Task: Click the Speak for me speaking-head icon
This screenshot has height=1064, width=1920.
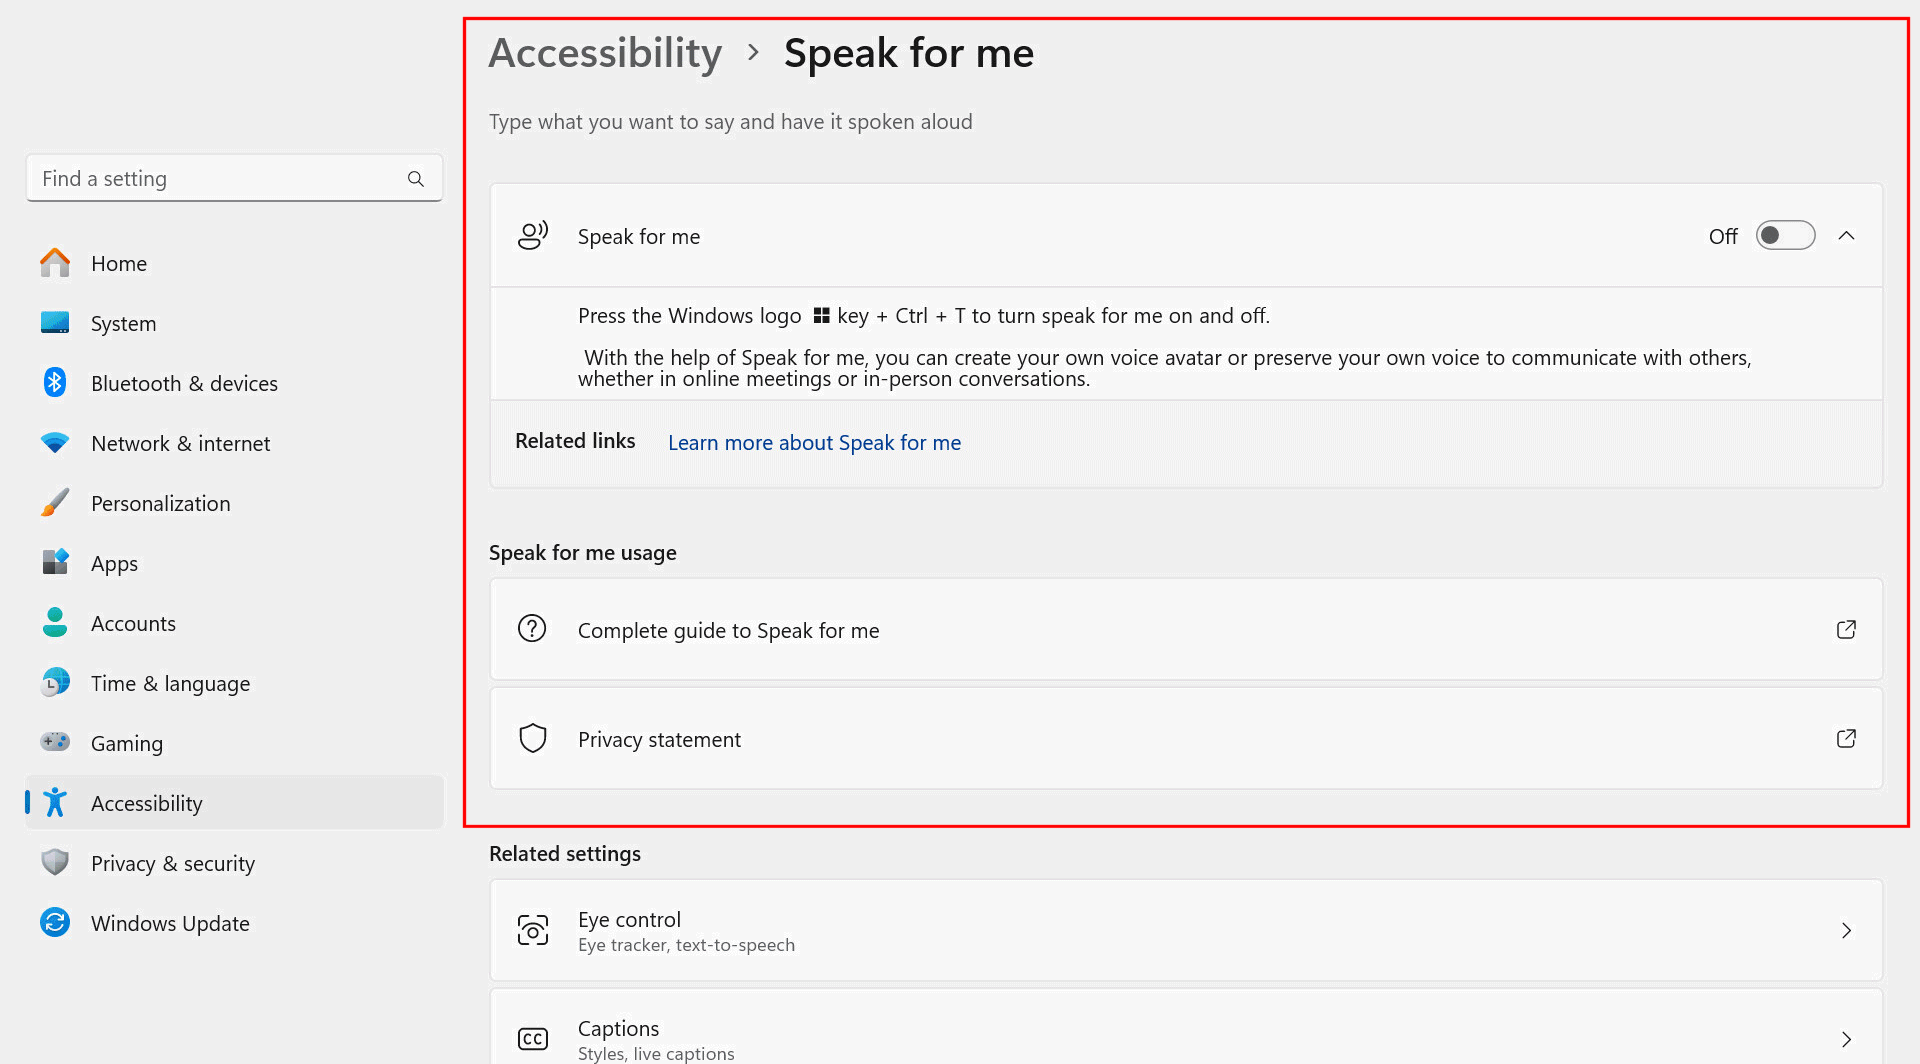Action: coord(533,236)
